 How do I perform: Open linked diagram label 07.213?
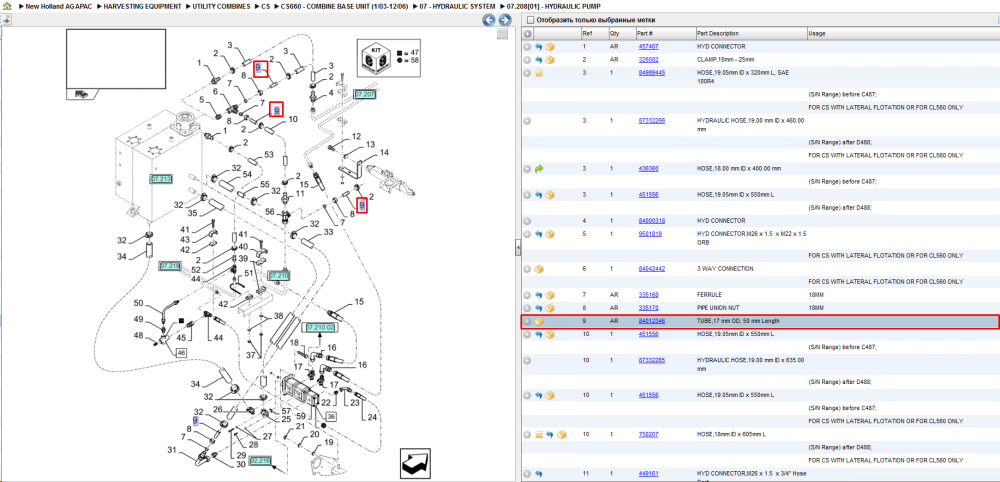point(161,179)
